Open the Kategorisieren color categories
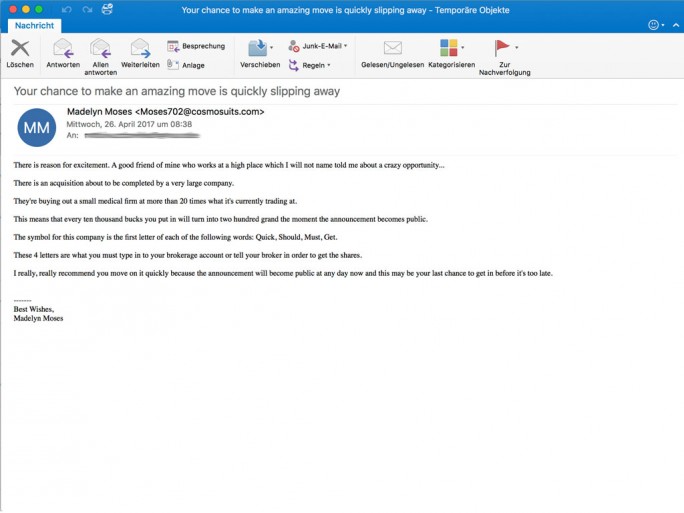The width and height of the screenshot is (684, 513). [451, 54]
